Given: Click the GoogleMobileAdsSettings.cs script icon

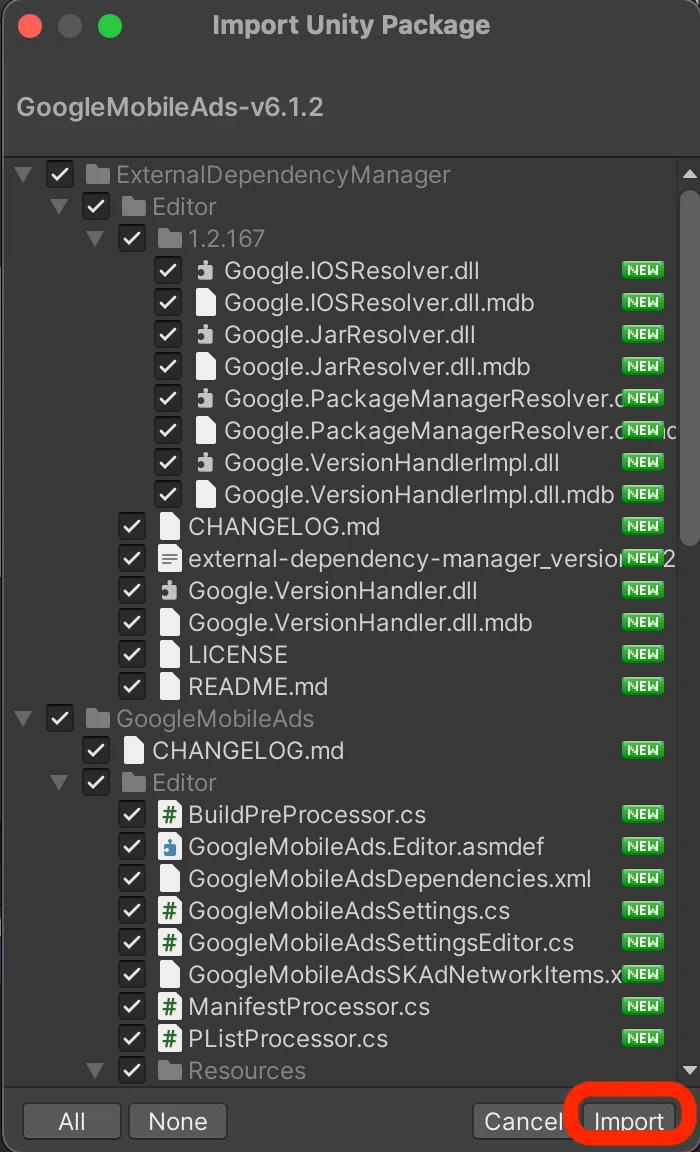Looking at the screenshot, I should pos(170,910).
